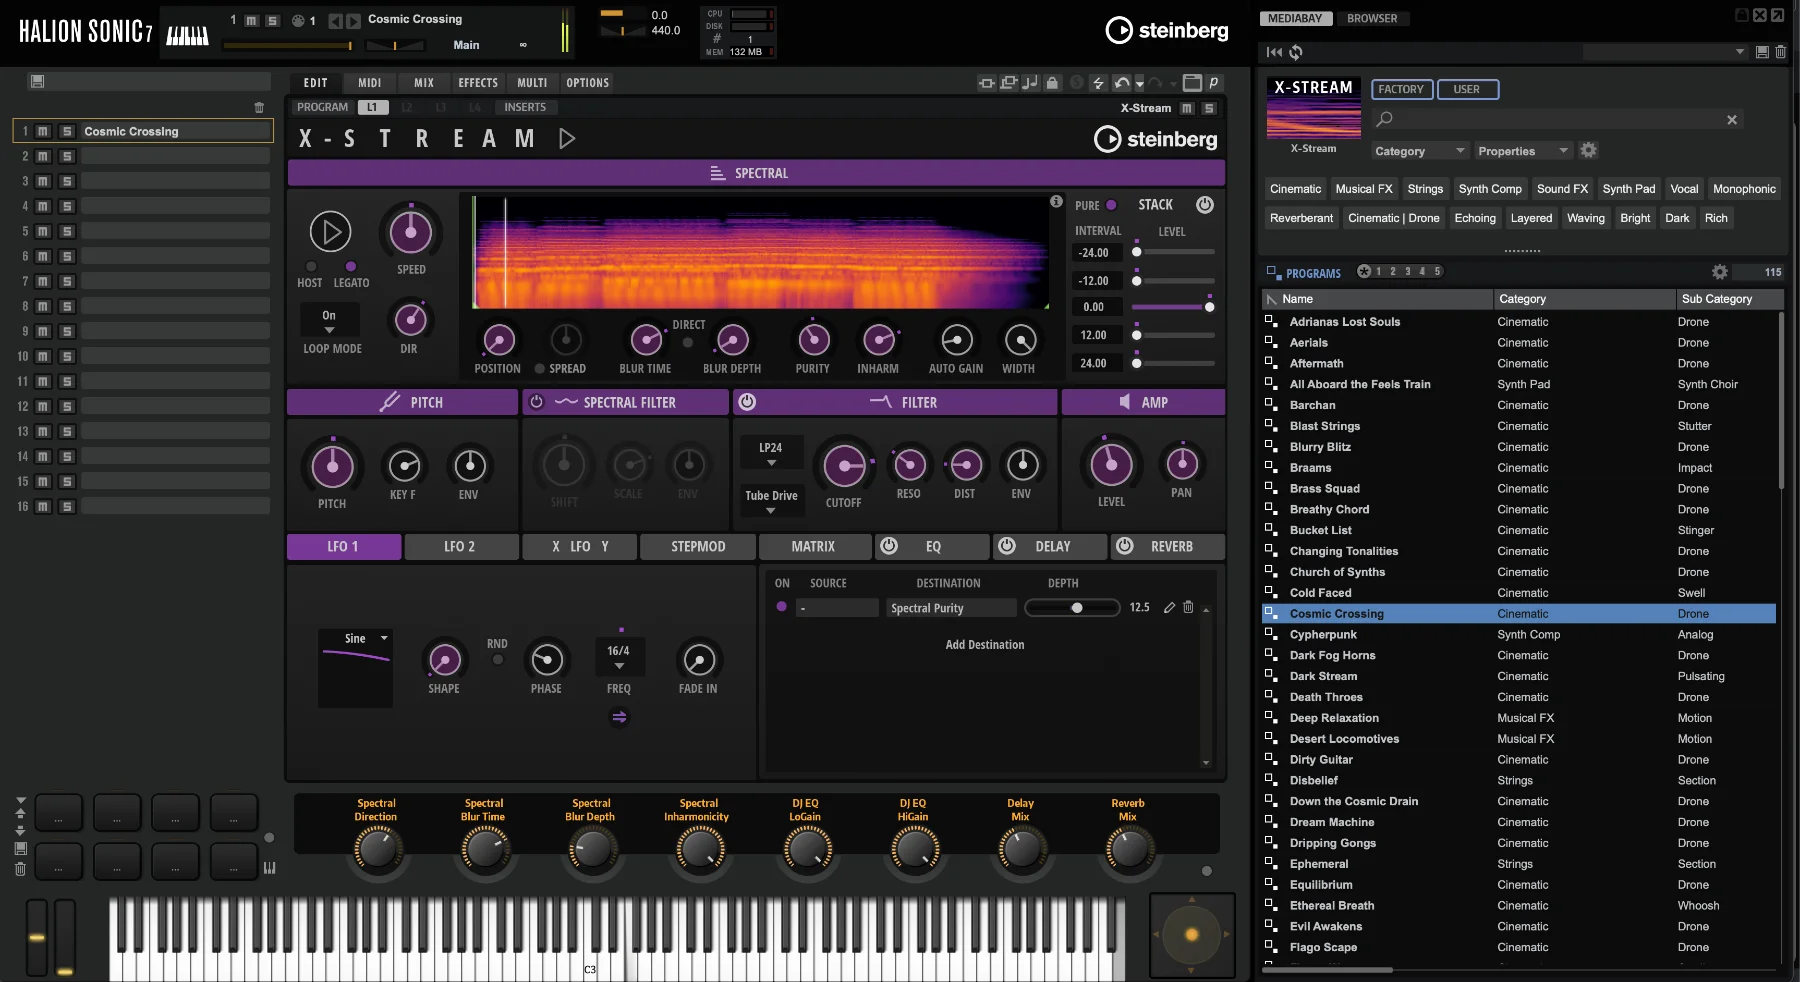Viewport: 1800px width, 982px height.
Task: Click the info icon on the spectrogram display
Action: [x=1056, y=202]
